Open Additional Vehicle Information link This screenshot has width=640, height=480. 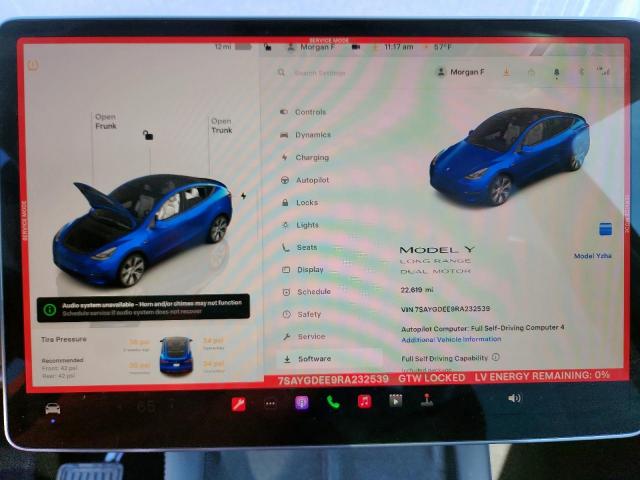click(451, 339)
